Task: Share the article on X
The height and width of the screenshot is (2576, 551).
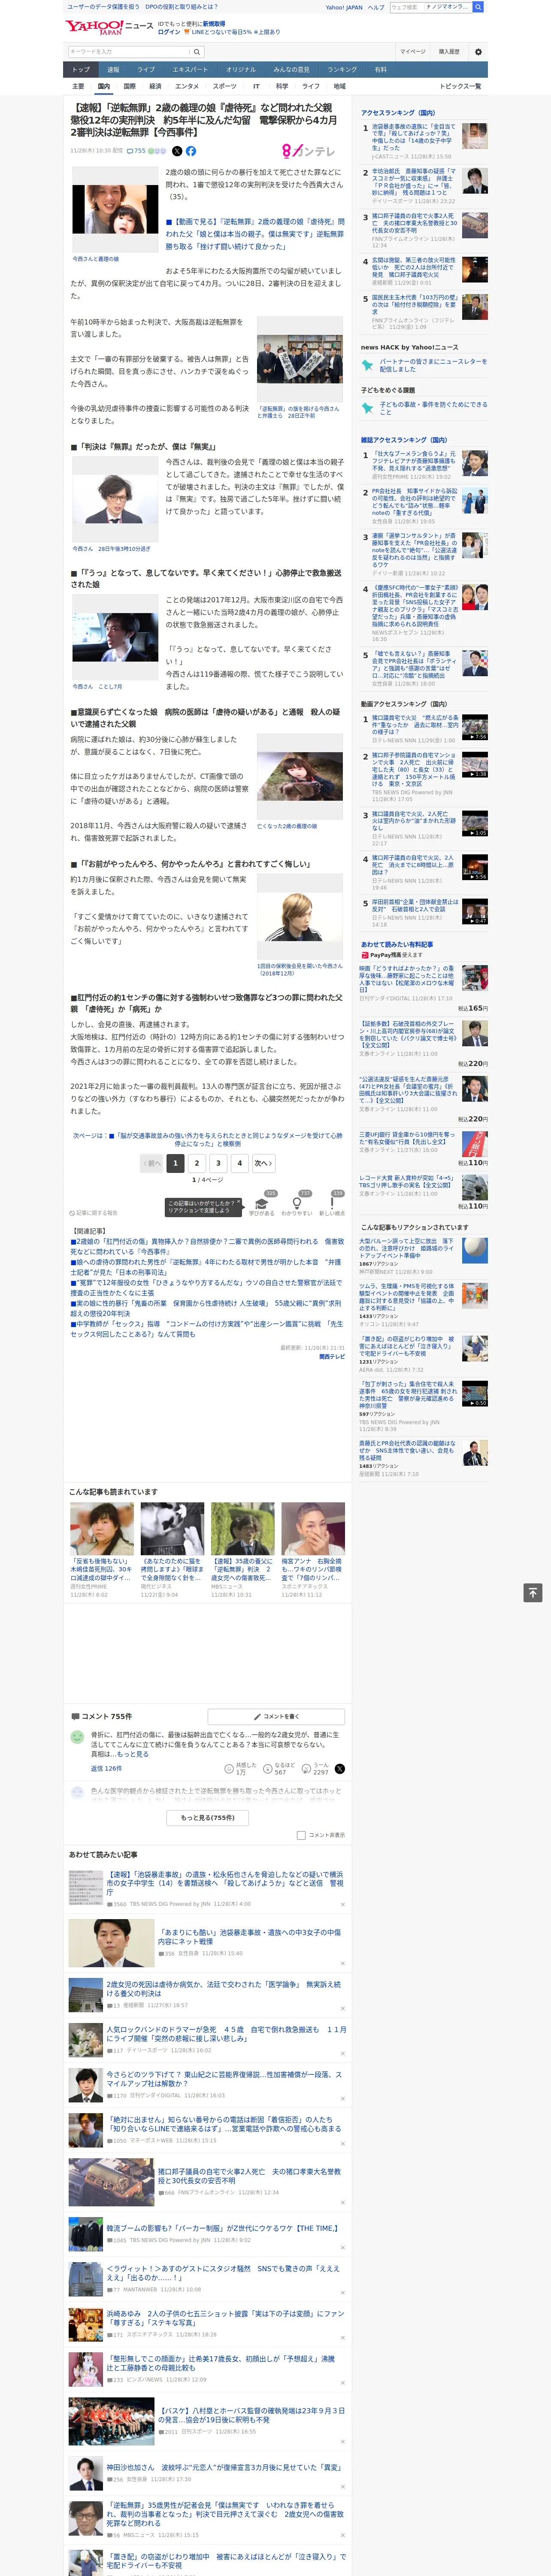Action: [177, 151]
